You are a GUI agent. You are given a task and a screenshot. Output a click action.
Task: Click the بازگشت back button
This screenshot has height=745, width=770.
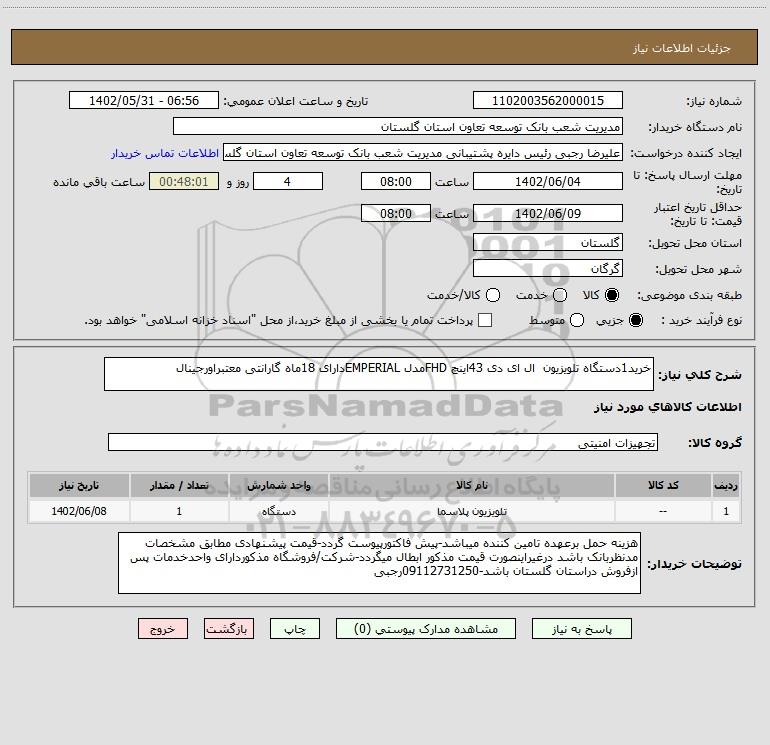click(229, 629)
